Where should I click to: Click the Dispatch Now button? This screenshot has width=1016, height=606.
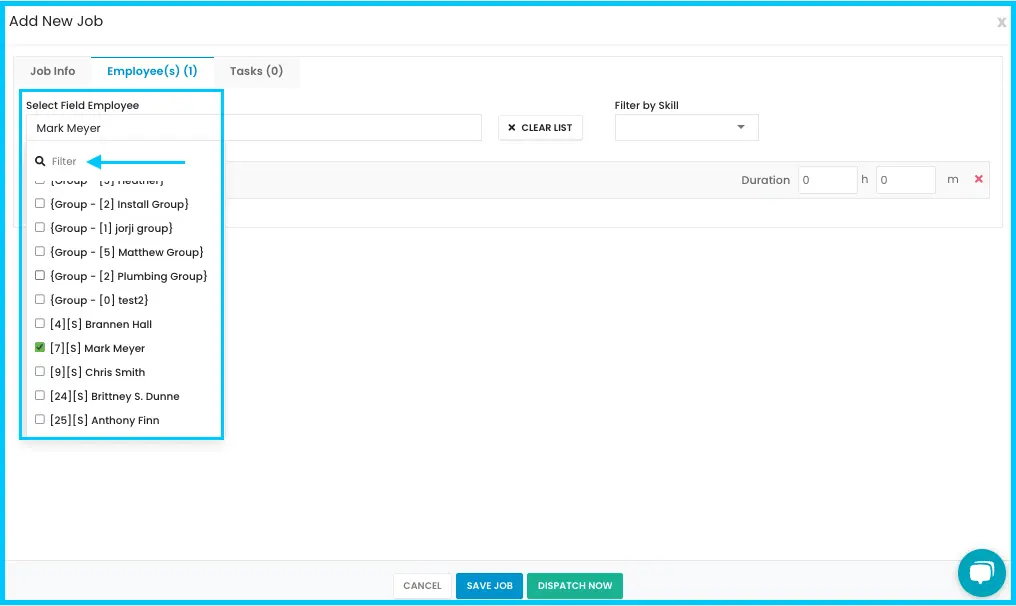575,585
